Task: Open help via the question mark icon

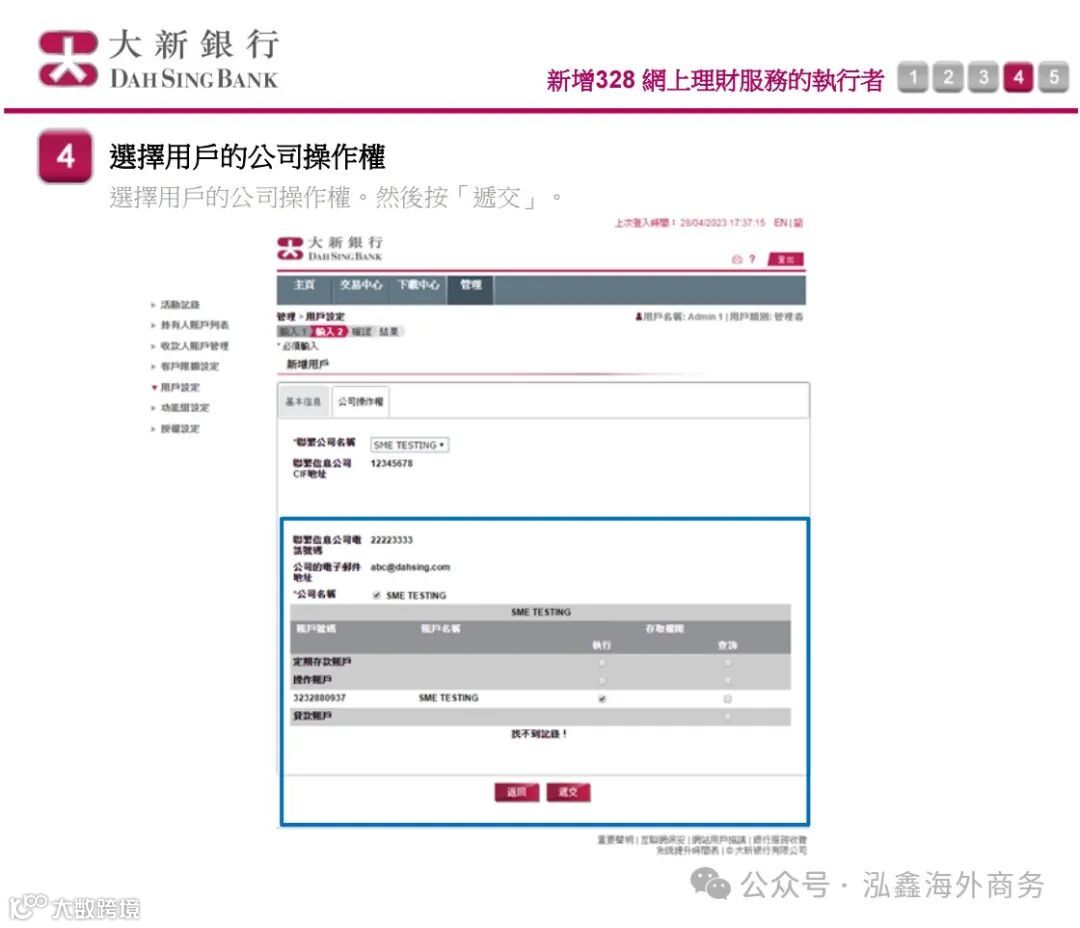Action: point(752,260)
